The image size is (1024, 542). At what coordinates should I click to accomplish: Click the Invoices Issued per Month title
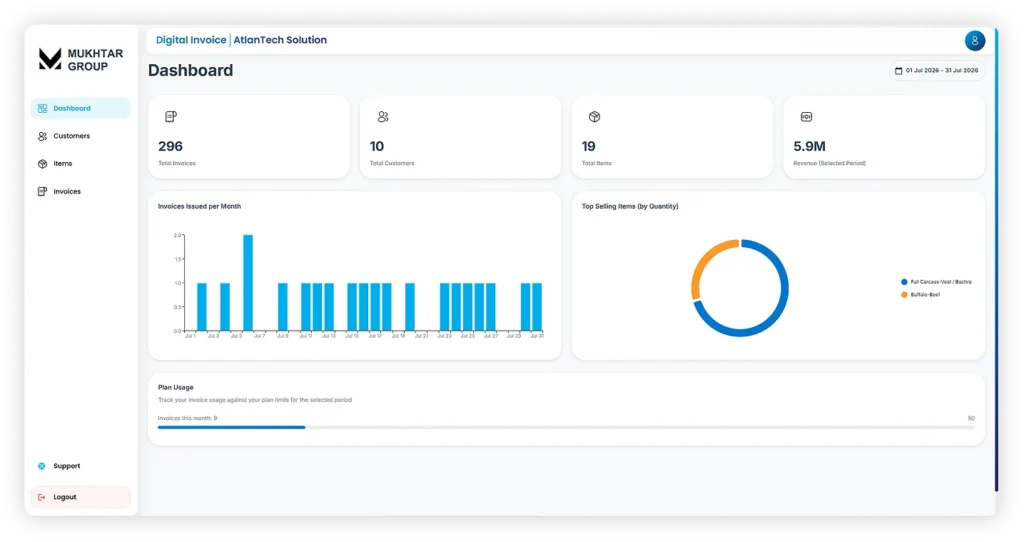pyautogui.click(x=199, y=206)
